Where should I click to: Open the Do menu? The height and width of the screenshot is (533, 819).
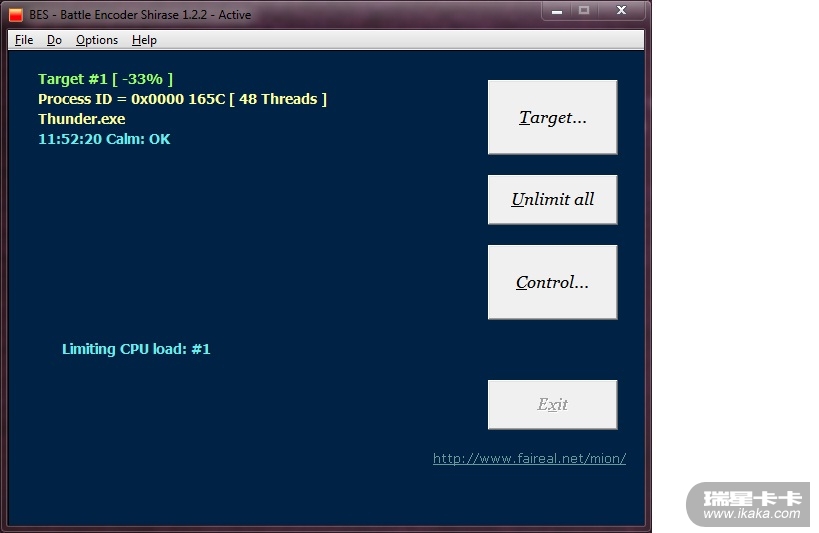54,40
